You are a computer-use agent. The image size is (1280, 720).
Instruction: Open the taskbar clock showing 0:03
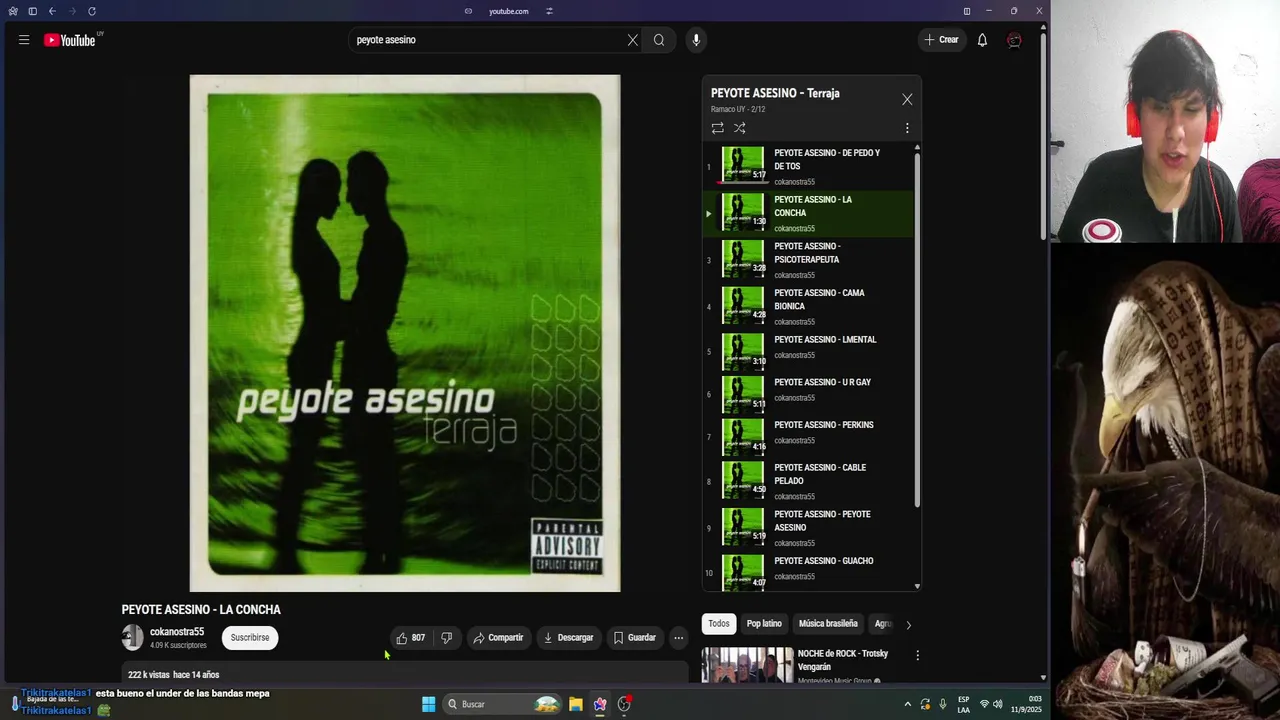pyautogui.click(x=1026, y=704)
